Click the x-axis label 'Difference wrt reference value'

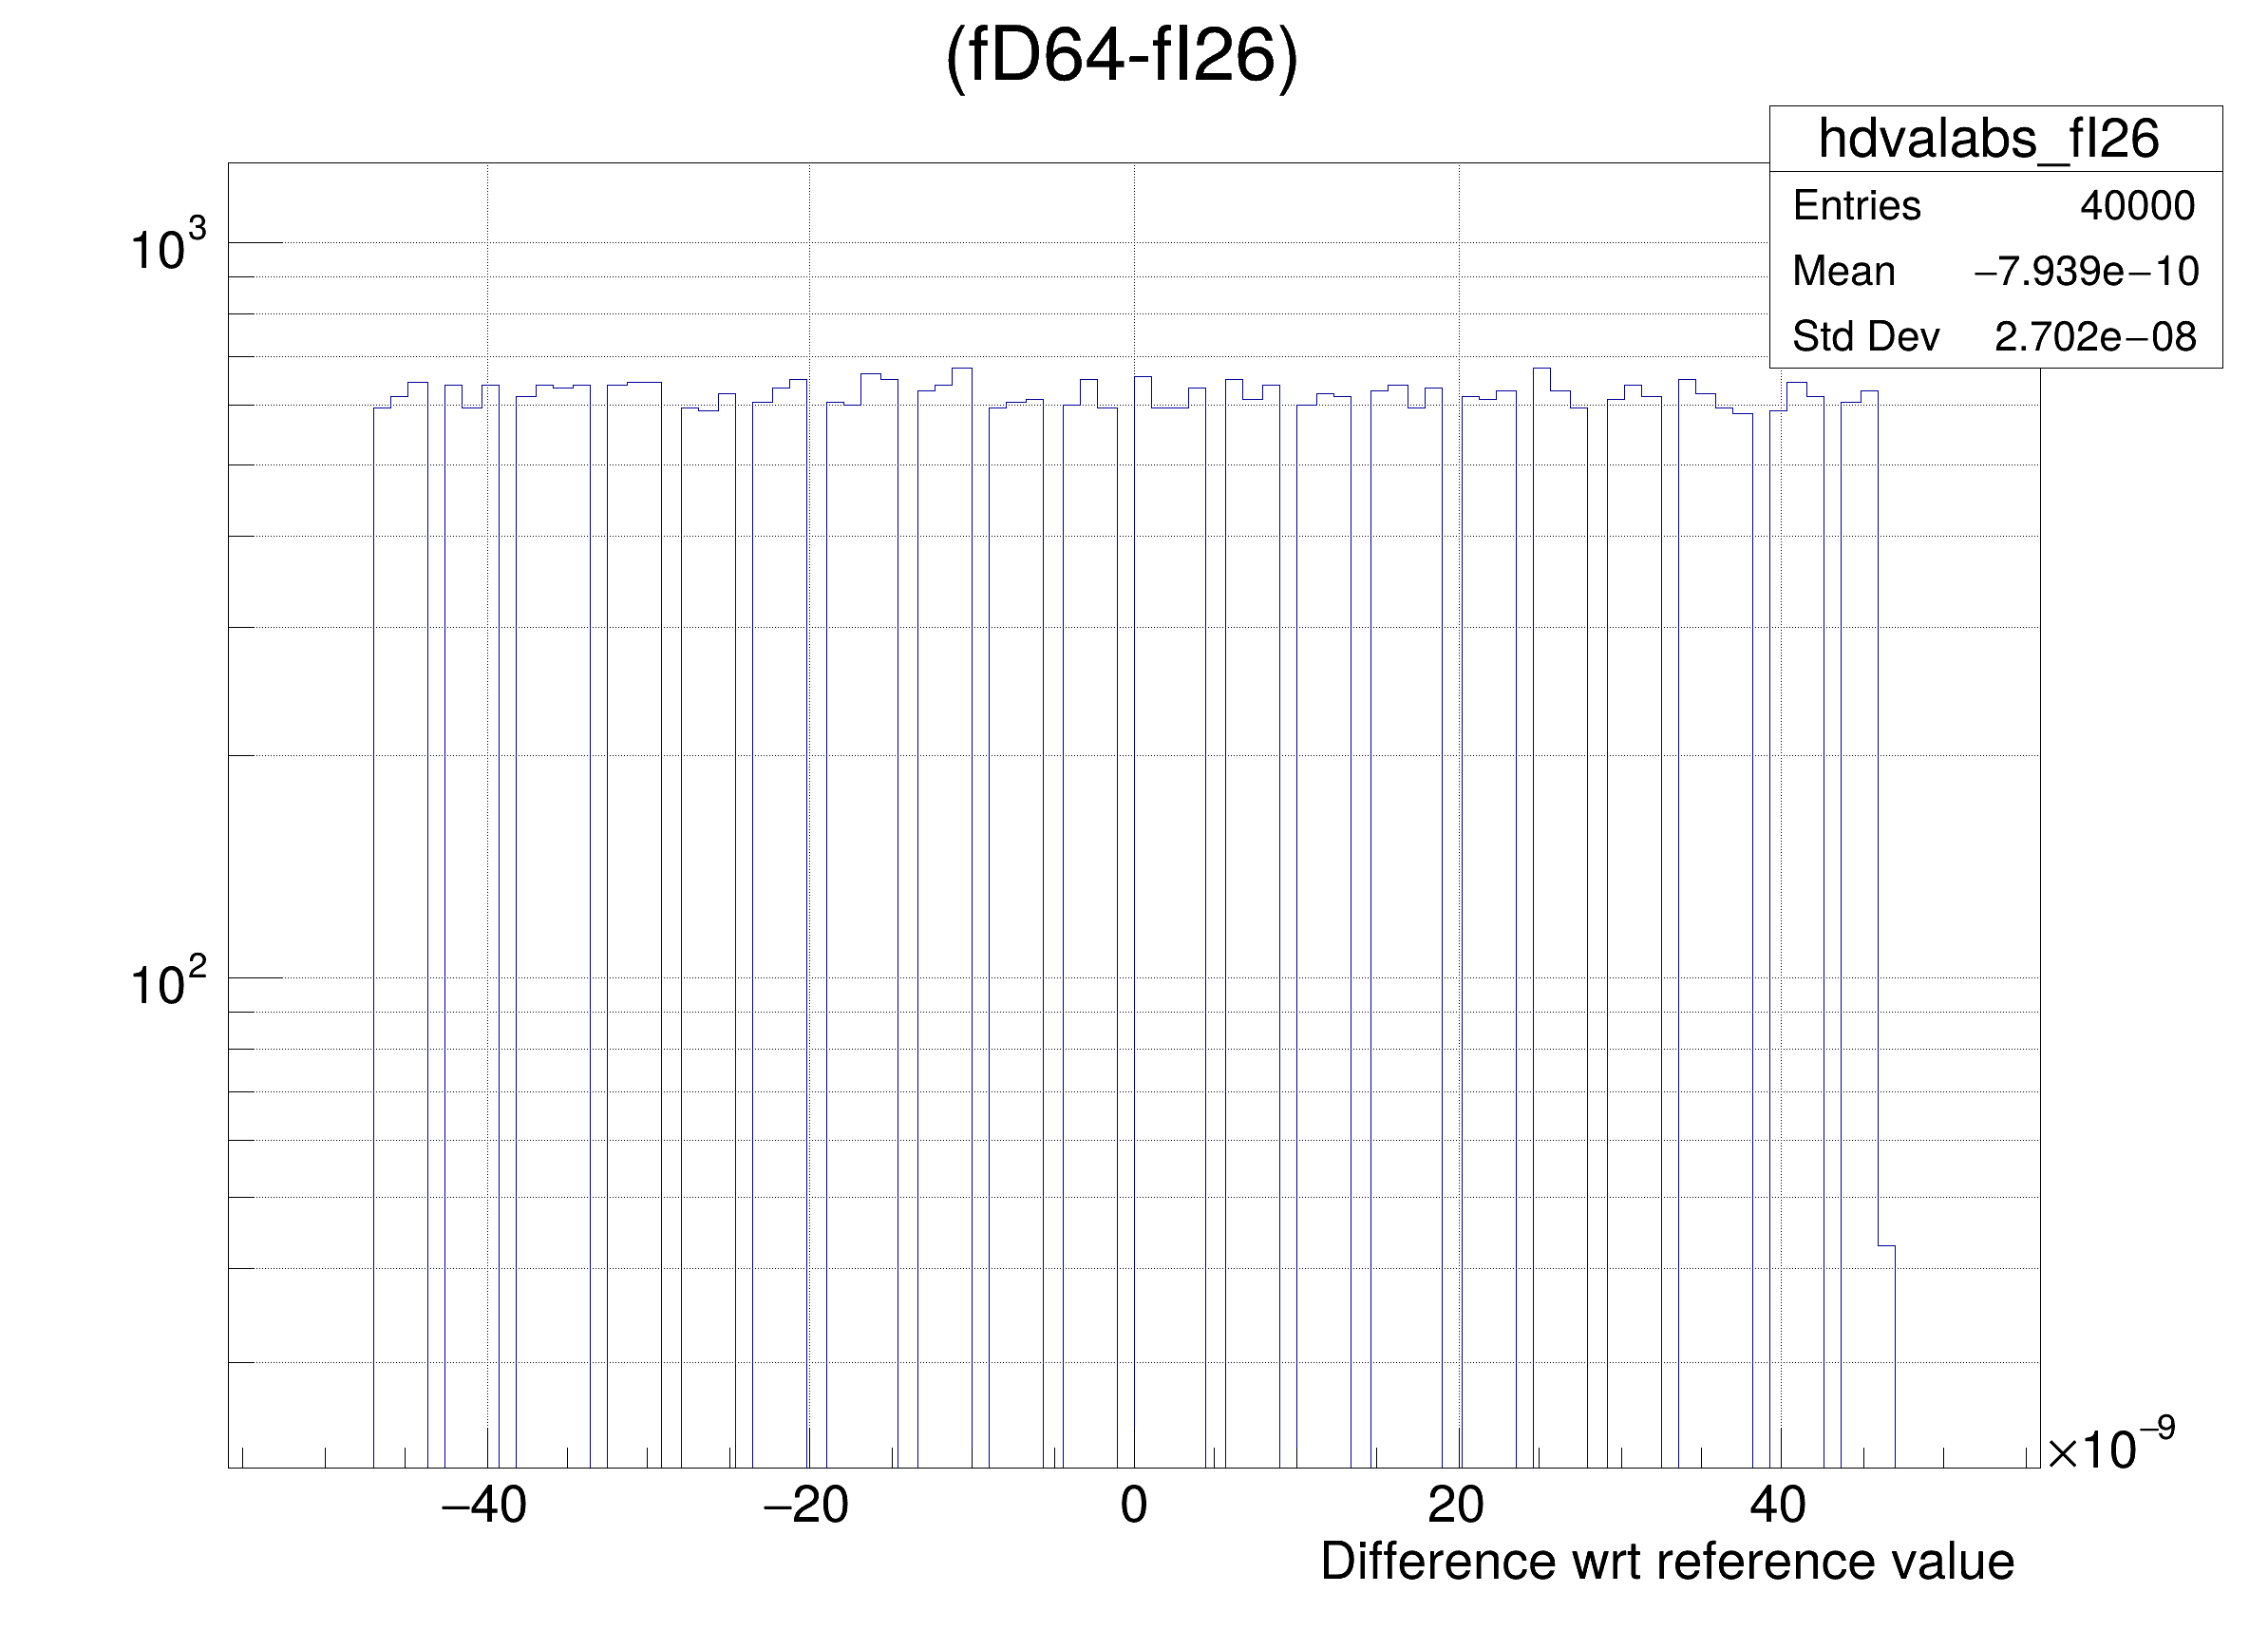1667,1562
